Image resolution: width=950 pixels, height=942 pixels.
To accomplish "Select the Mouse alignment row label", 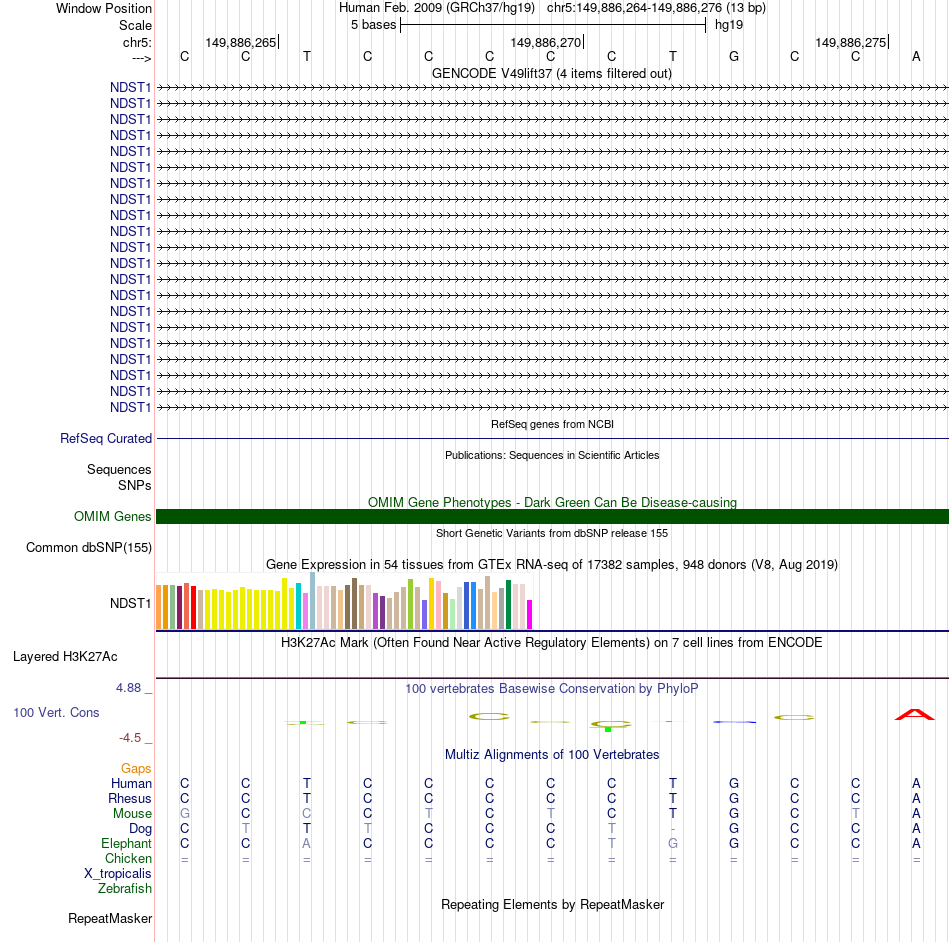I will point(132,814).
